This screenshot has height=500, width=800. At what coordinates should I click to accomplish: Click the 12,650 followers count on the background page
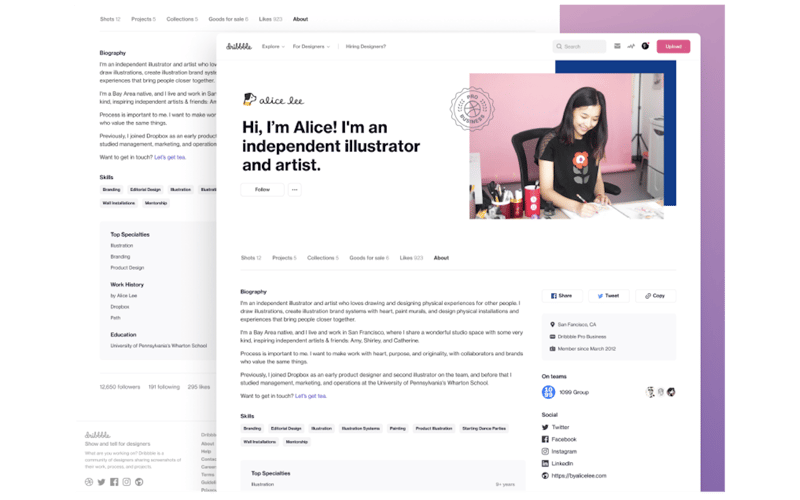click(120, 387)
